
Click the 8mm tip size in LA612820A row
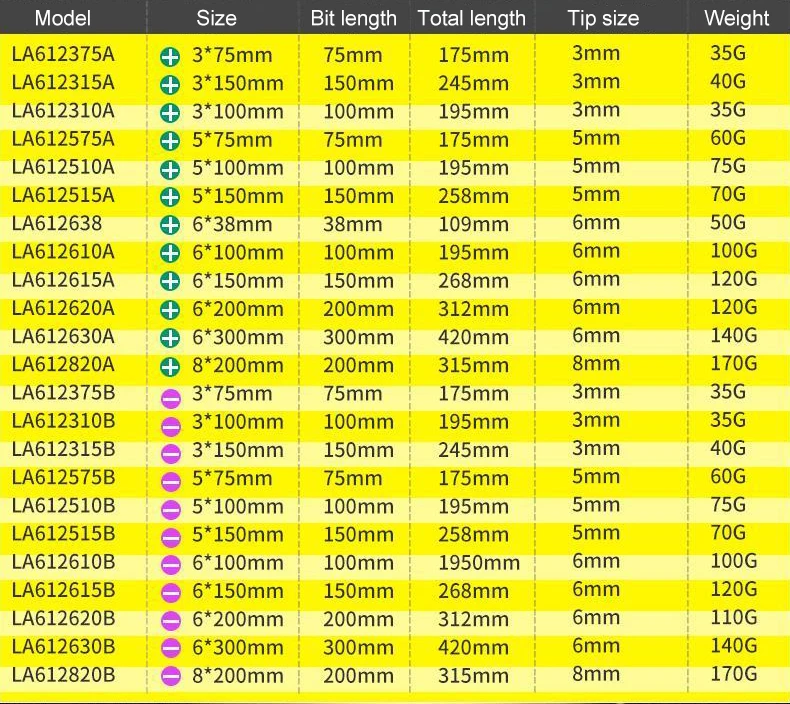pos(596,363)
